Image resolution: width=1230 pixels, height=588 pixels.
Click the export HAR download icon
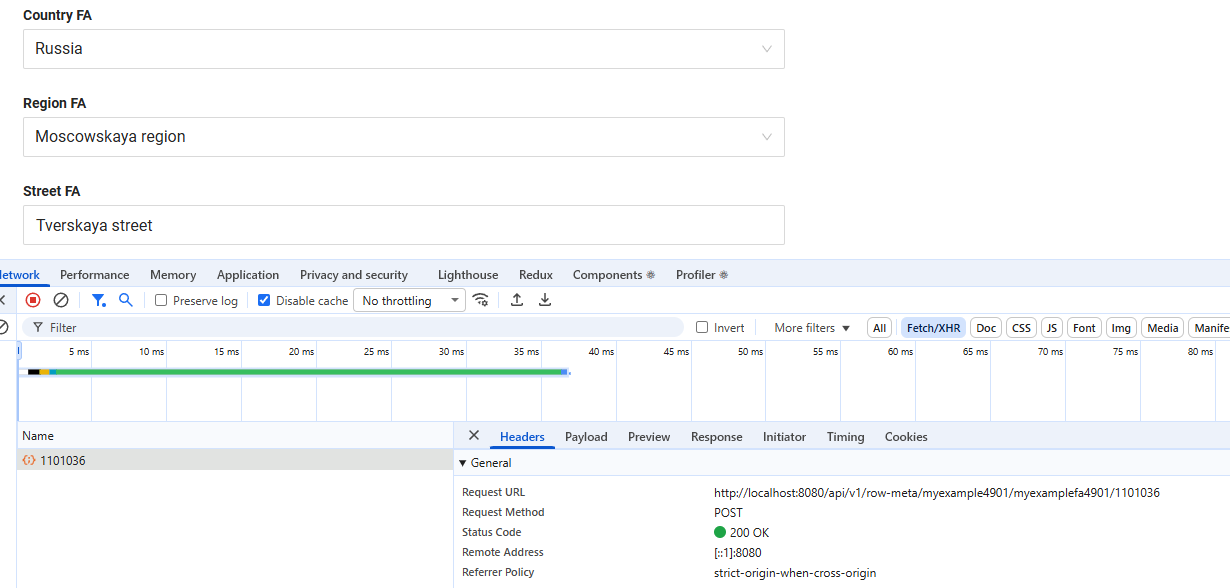coord(545,300)
